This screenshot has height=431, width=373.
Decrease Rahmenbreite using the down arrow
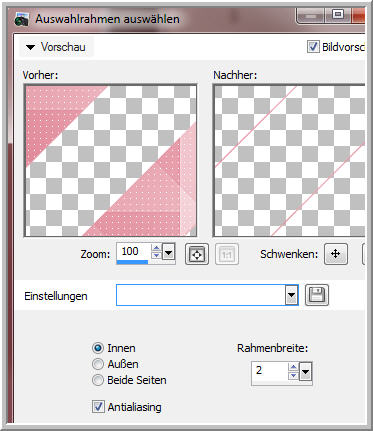tap(293, 376)
